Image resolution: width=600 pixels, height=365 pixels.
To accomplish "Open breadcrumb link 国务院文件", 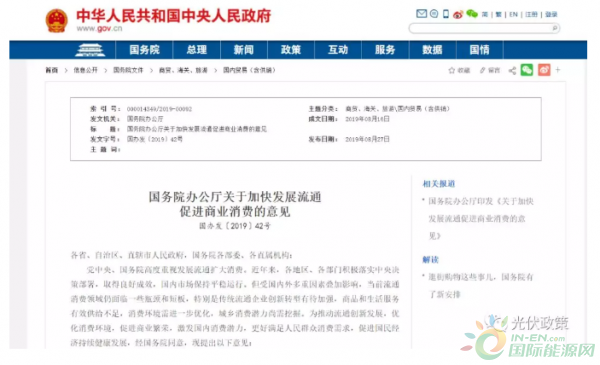I will 128,70.
